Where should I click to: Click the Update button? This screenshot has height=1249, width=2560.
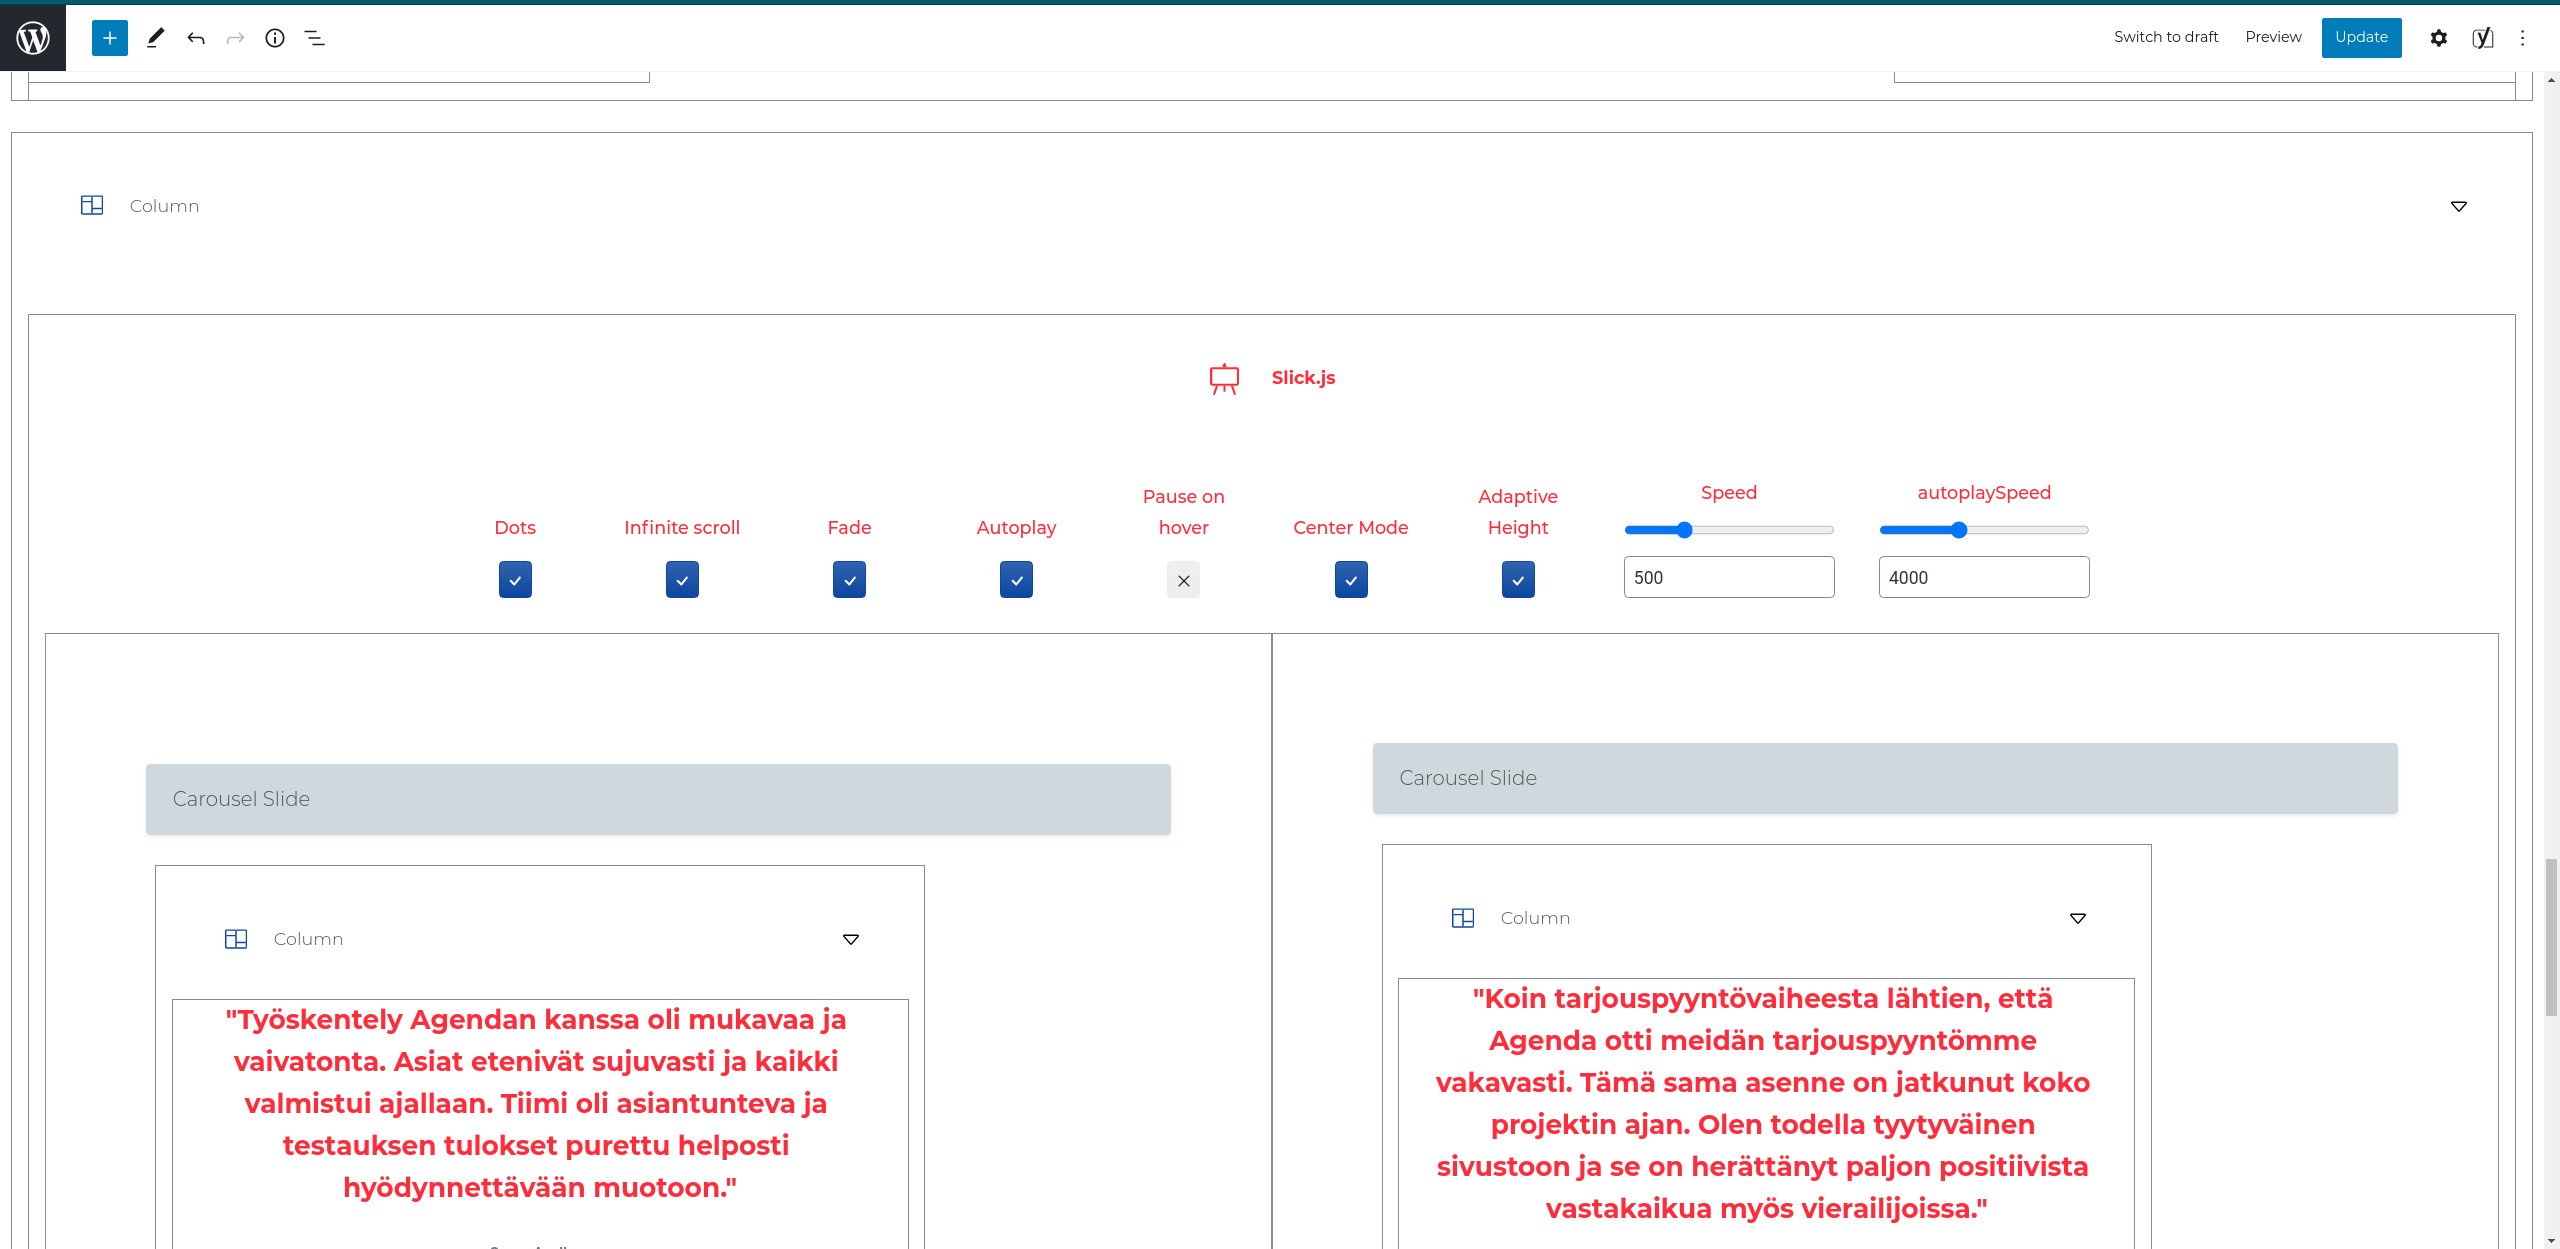point(2361,38)
